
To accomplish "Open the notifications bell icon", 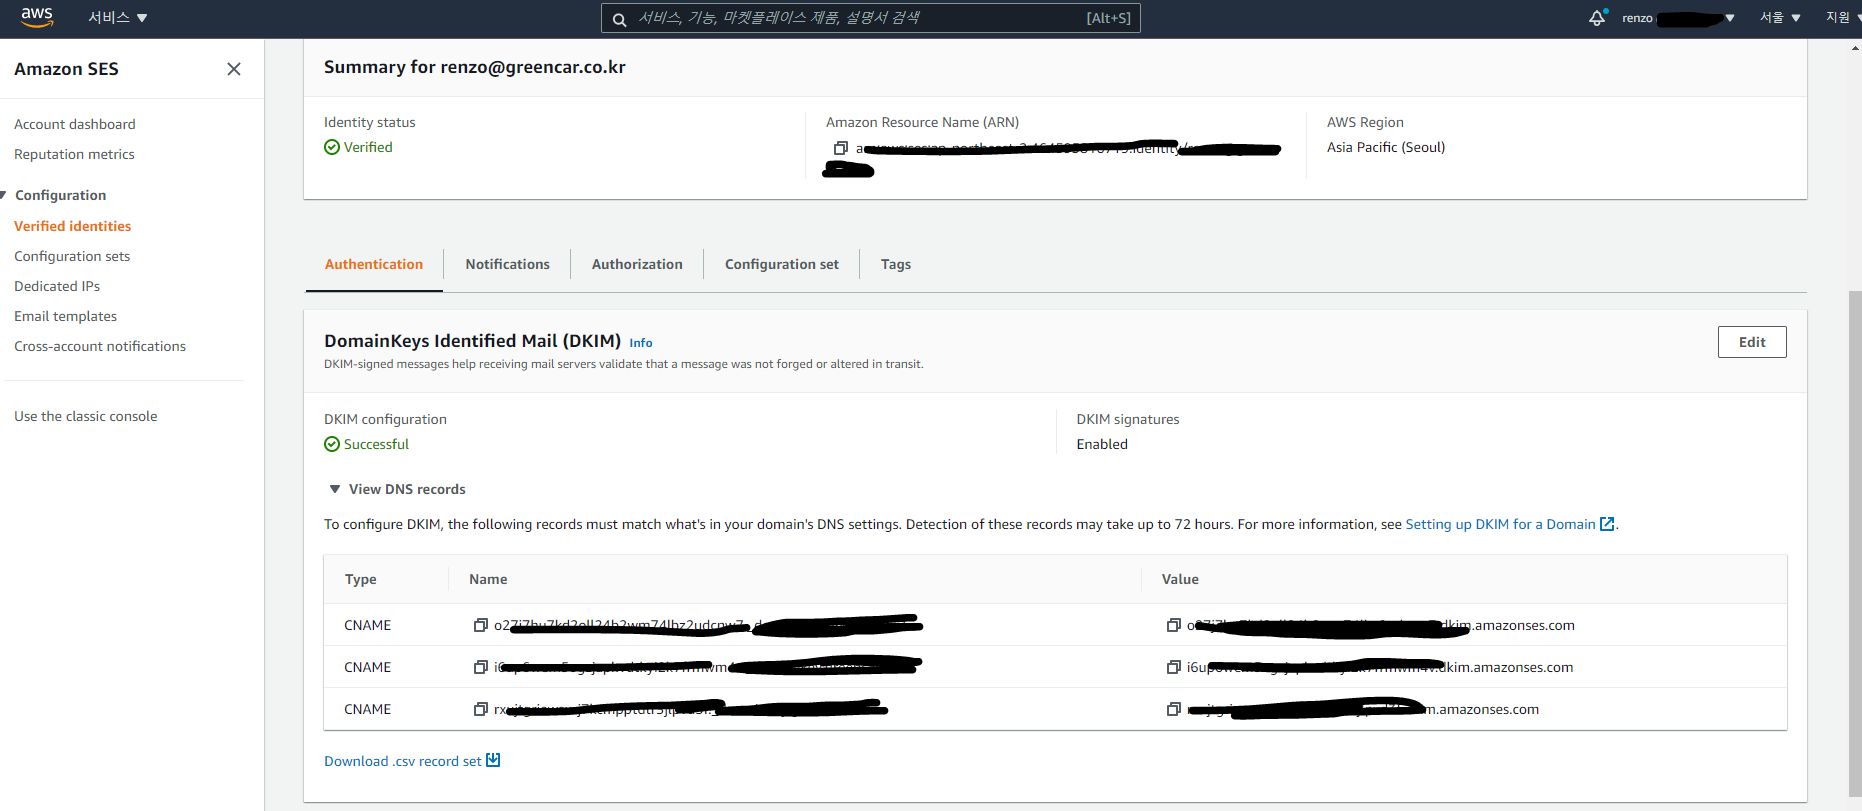I will click(1597, 18).
